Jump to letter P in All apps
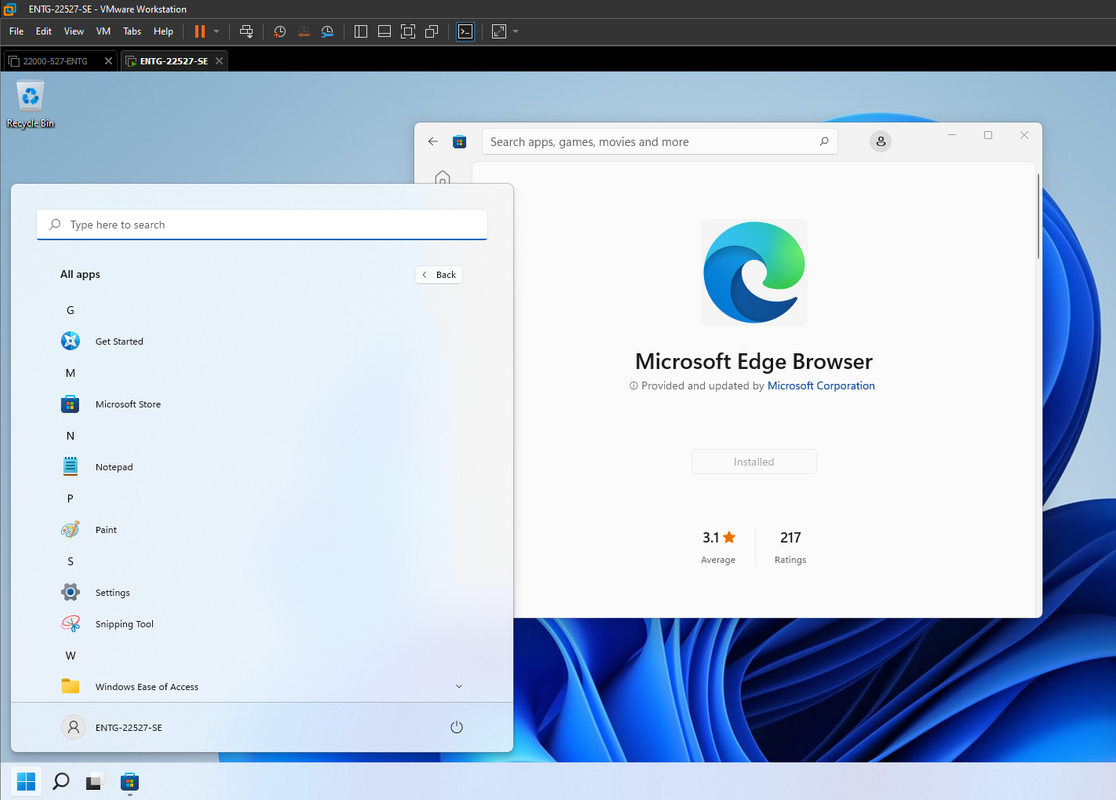The image size is (1116, 800). point(70,498)
